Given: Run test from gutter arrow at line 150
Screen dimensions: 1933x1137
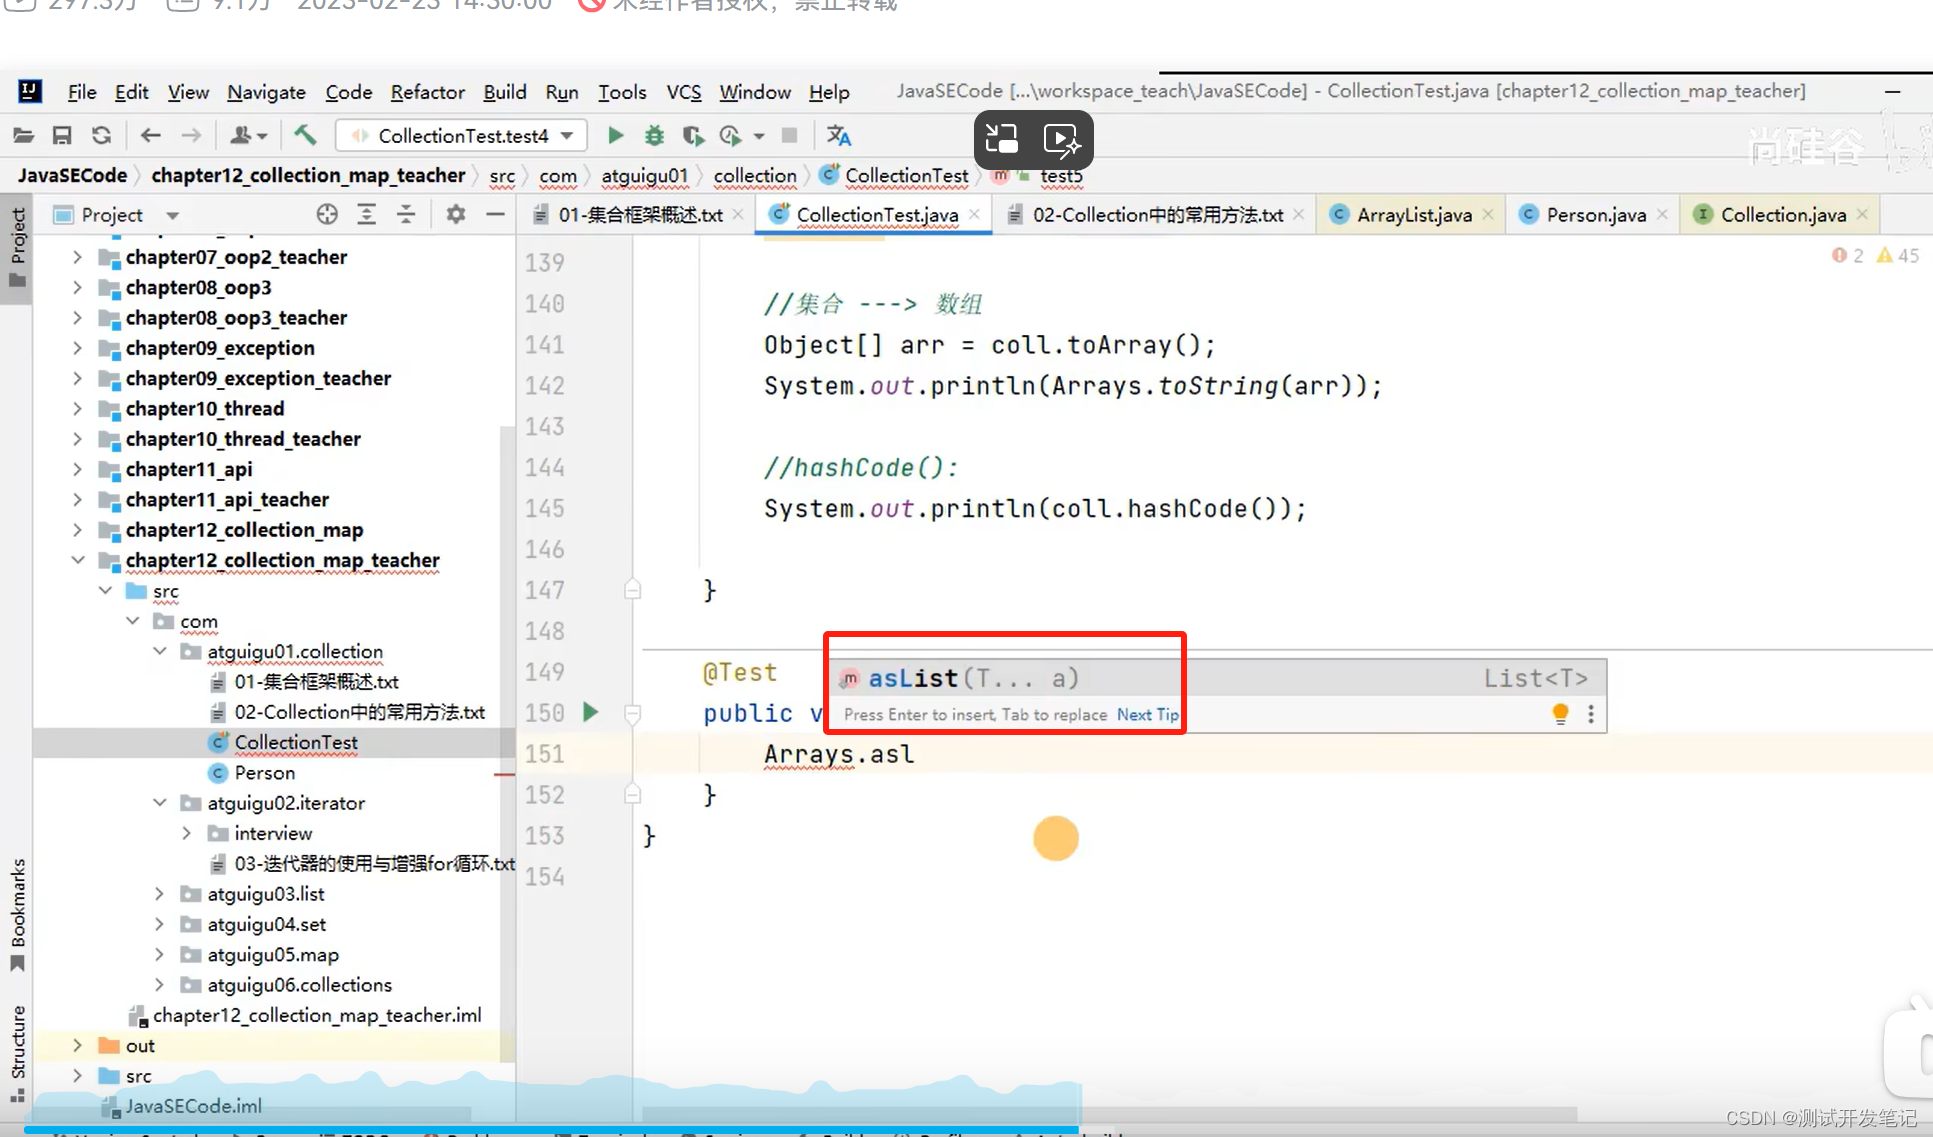Looking at the screenshot, I should 590,712.
